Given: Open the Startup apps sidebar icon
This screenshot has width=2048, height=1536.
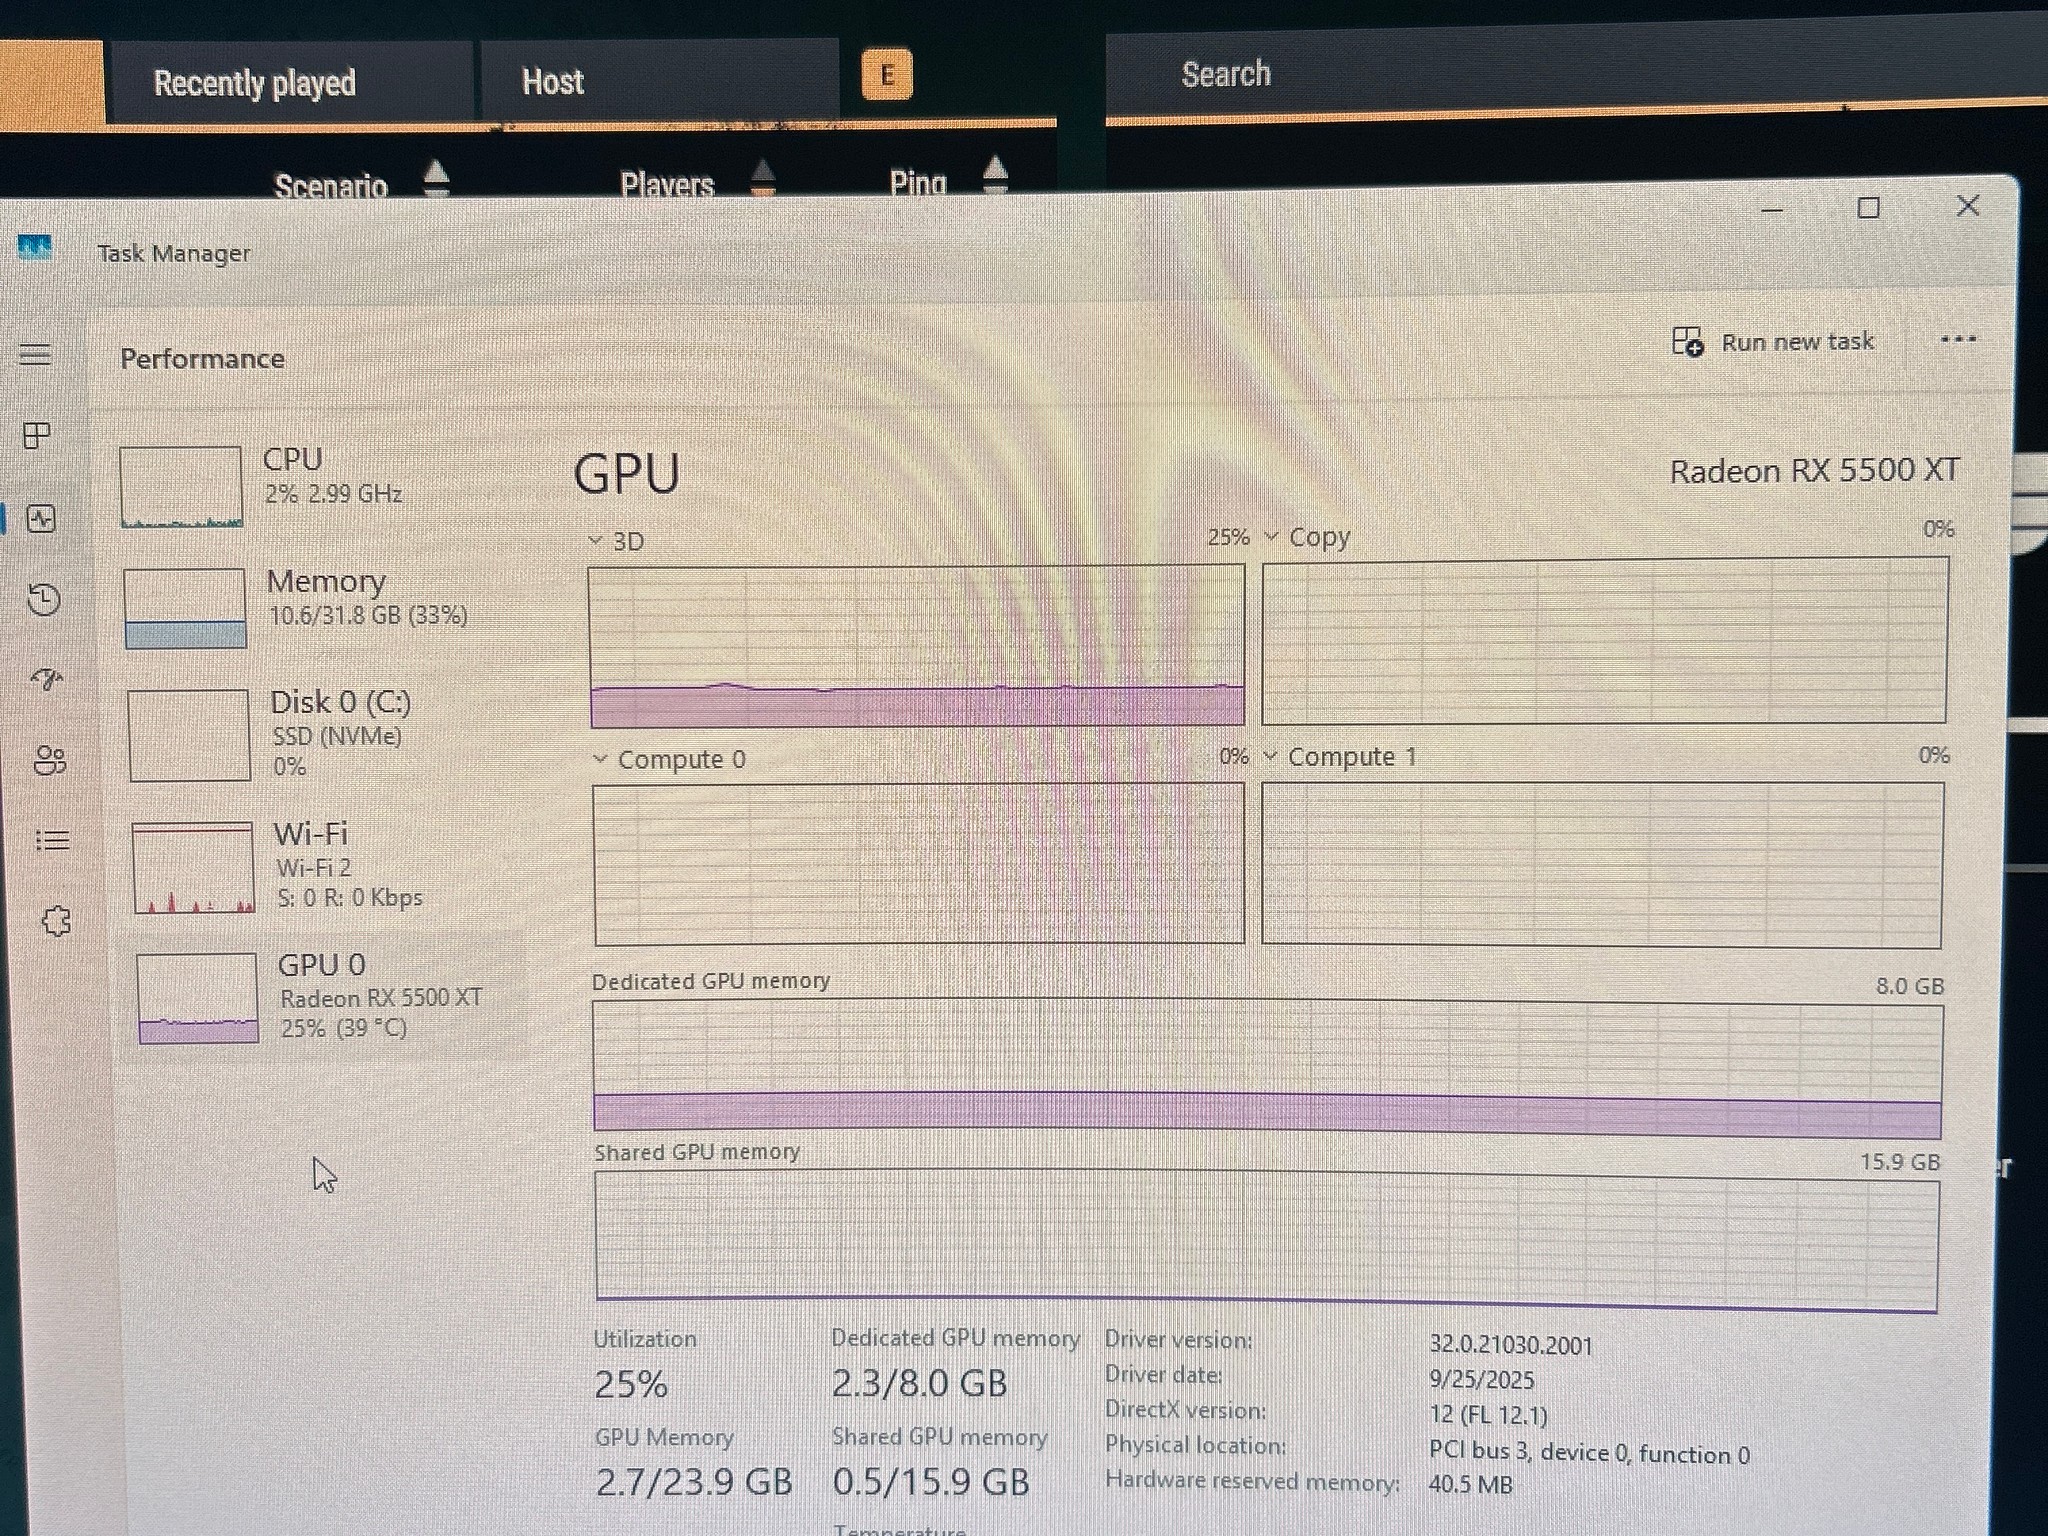Looking at the screenshot, I should click(x=47, y=680).
